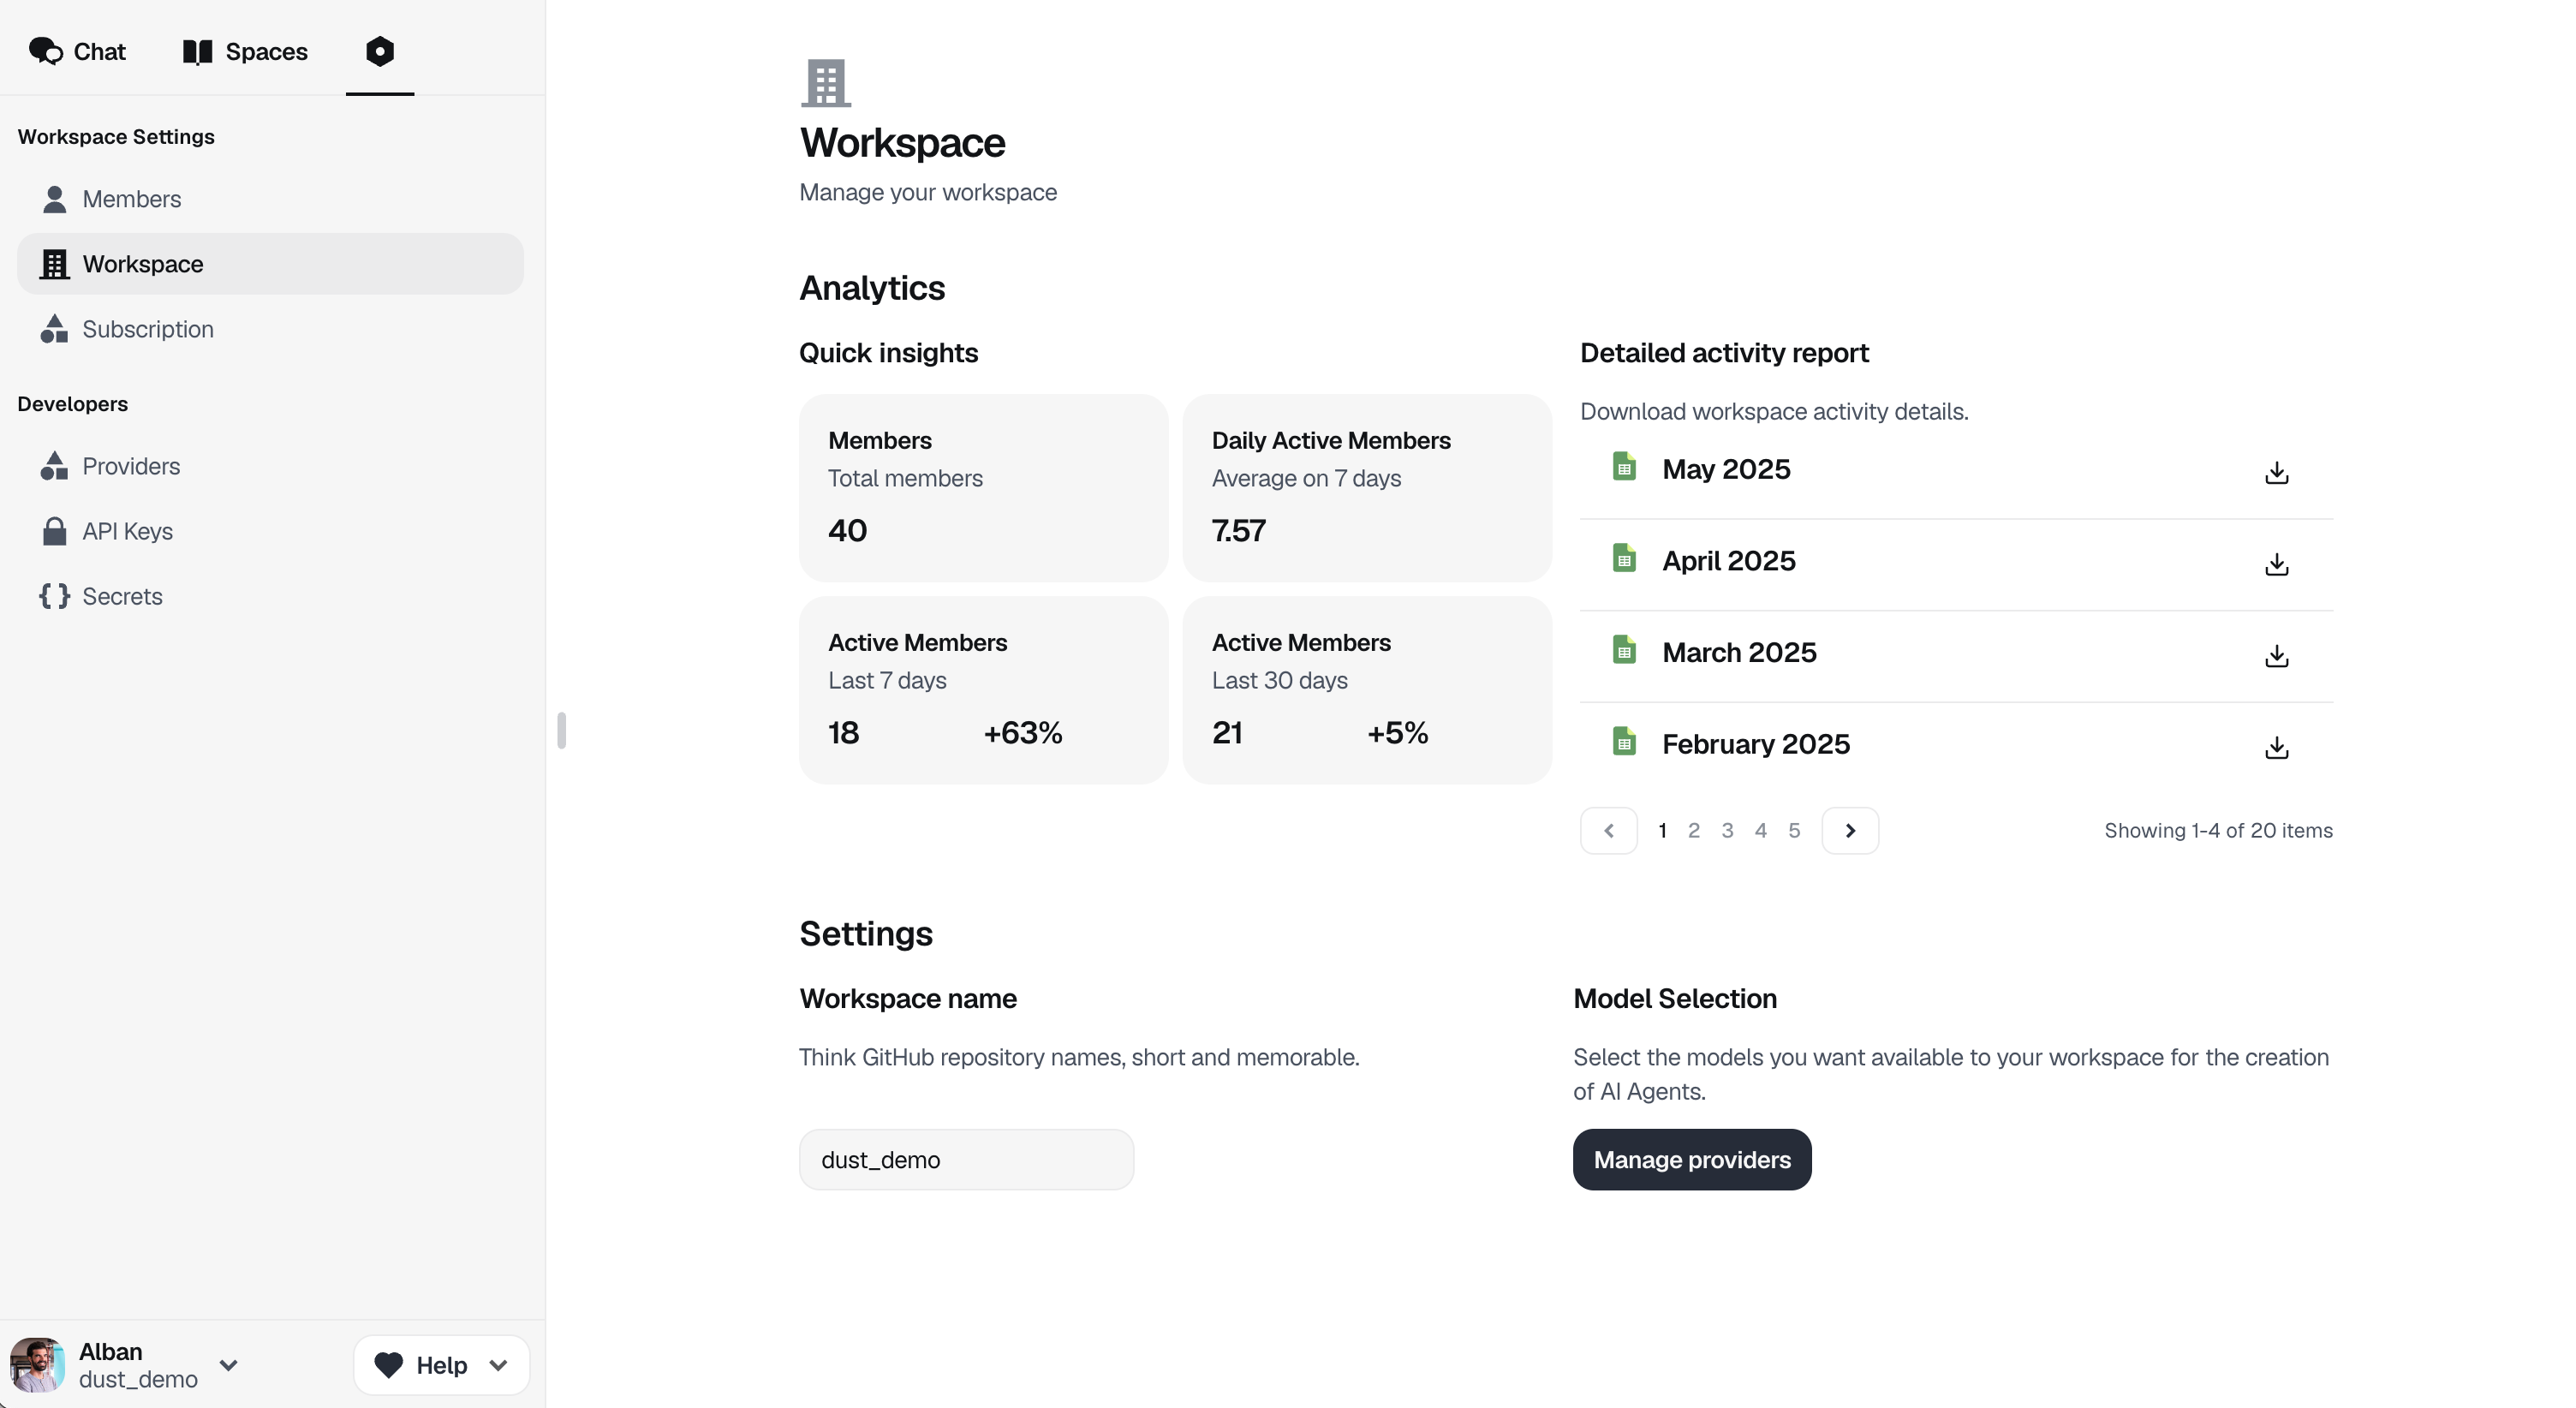Jump to page 5 of reports
Image resolution: width=2576 pixels, height=1408 pixels.
click(x=1794, y=831)
